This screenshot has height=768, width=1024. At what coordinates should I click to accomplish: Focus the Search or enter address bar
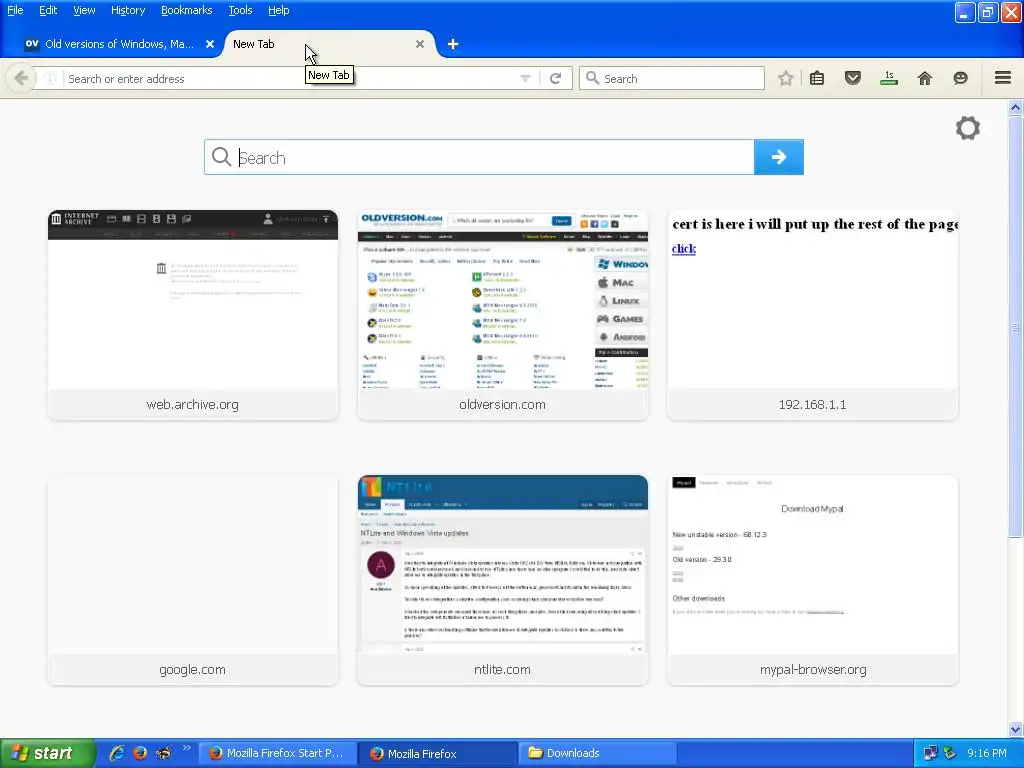click(x=291, y=78)
